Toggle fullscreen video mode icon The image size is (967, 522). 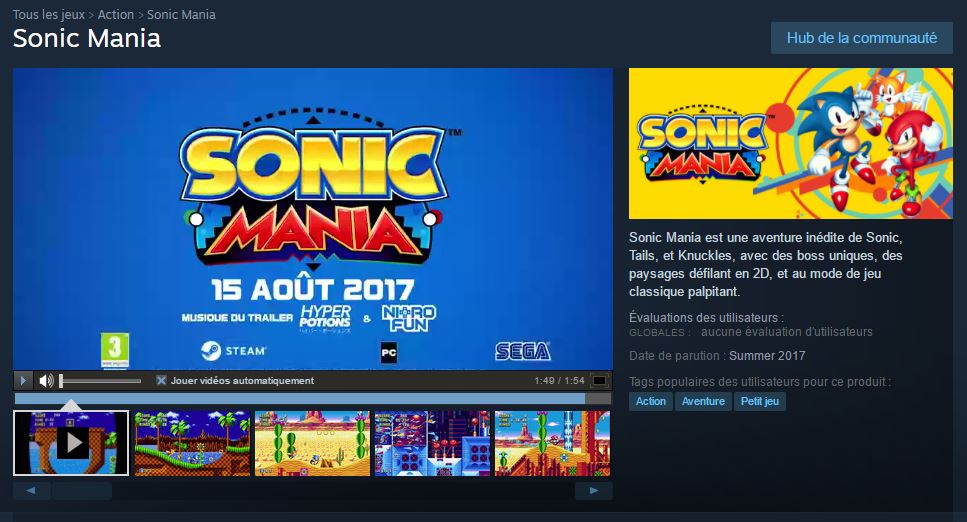pos(599,381)
